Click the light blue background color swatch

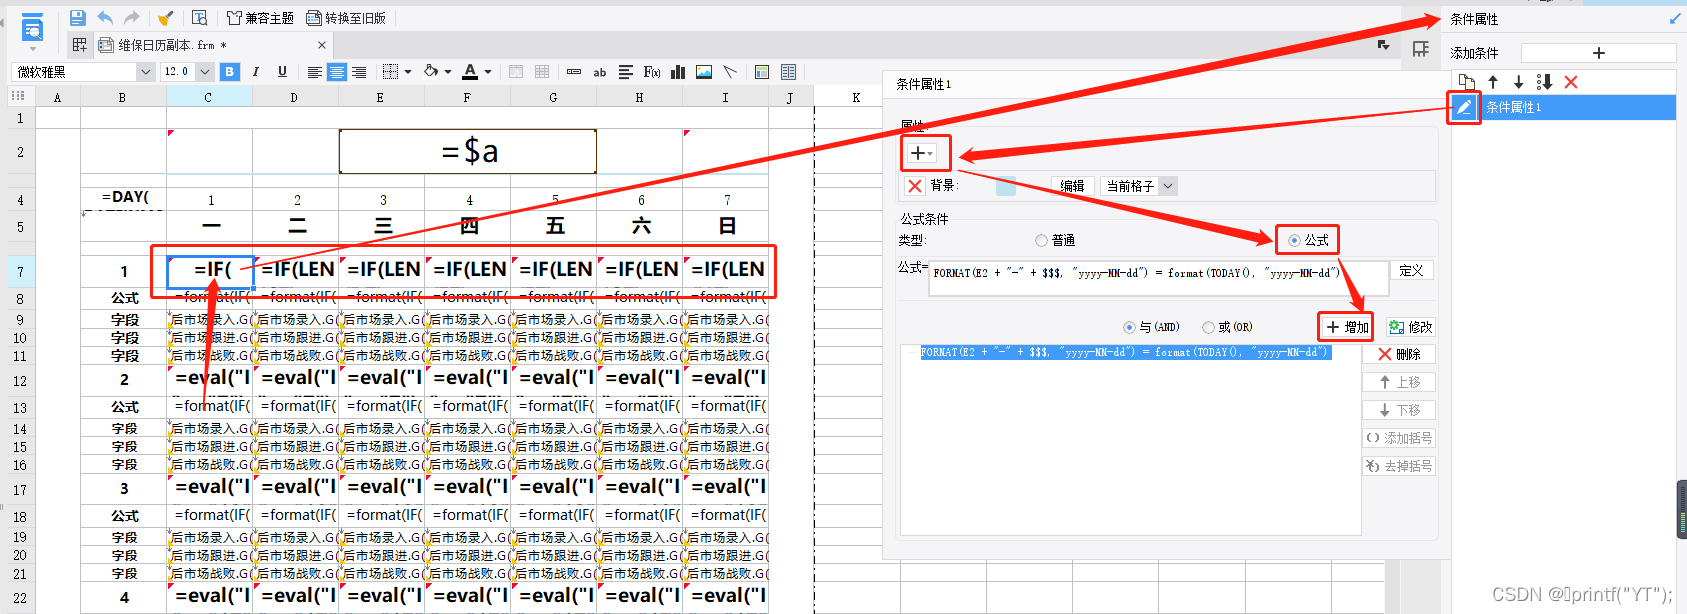click(x=1006, y=186)
